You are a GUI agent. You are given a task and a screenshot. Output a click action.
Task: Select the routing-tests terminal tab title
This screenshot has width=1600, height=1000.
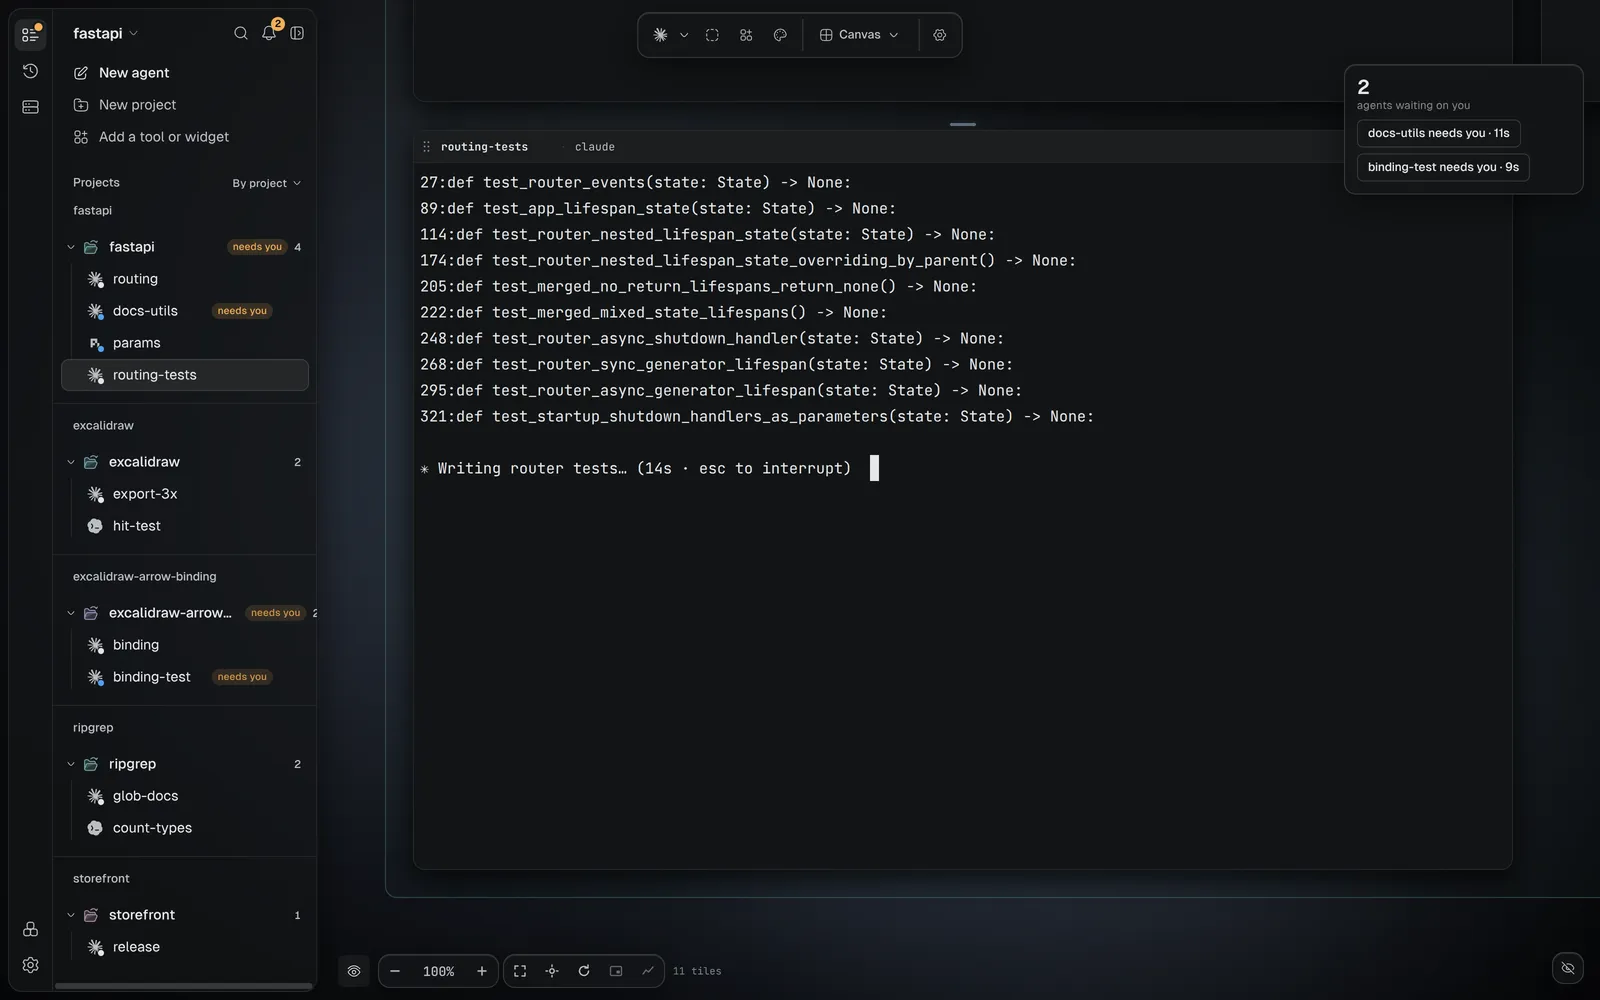click(484, 147)
